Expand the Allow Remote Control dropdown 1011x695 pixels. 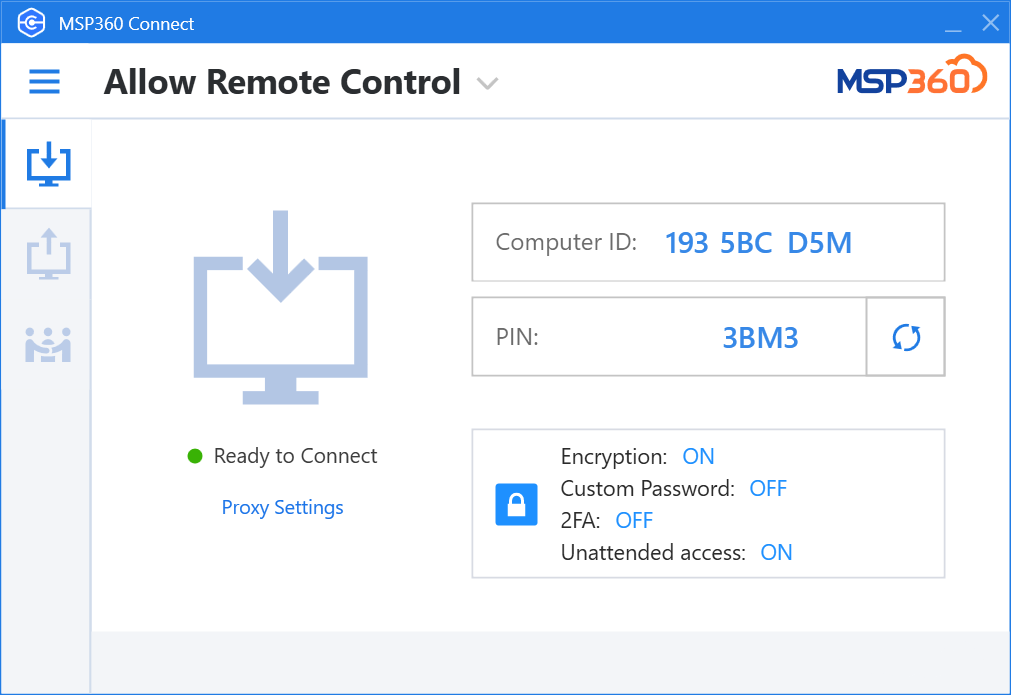[x=487, y=84]
